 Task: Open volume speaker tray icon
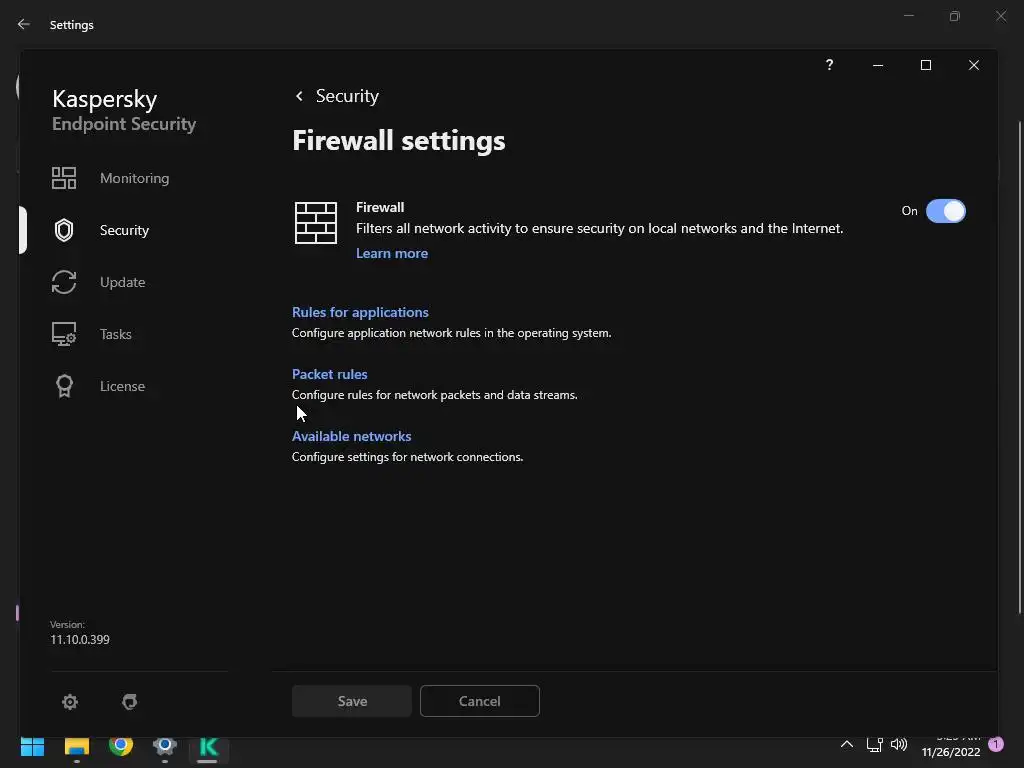click(x=899, y=744)
